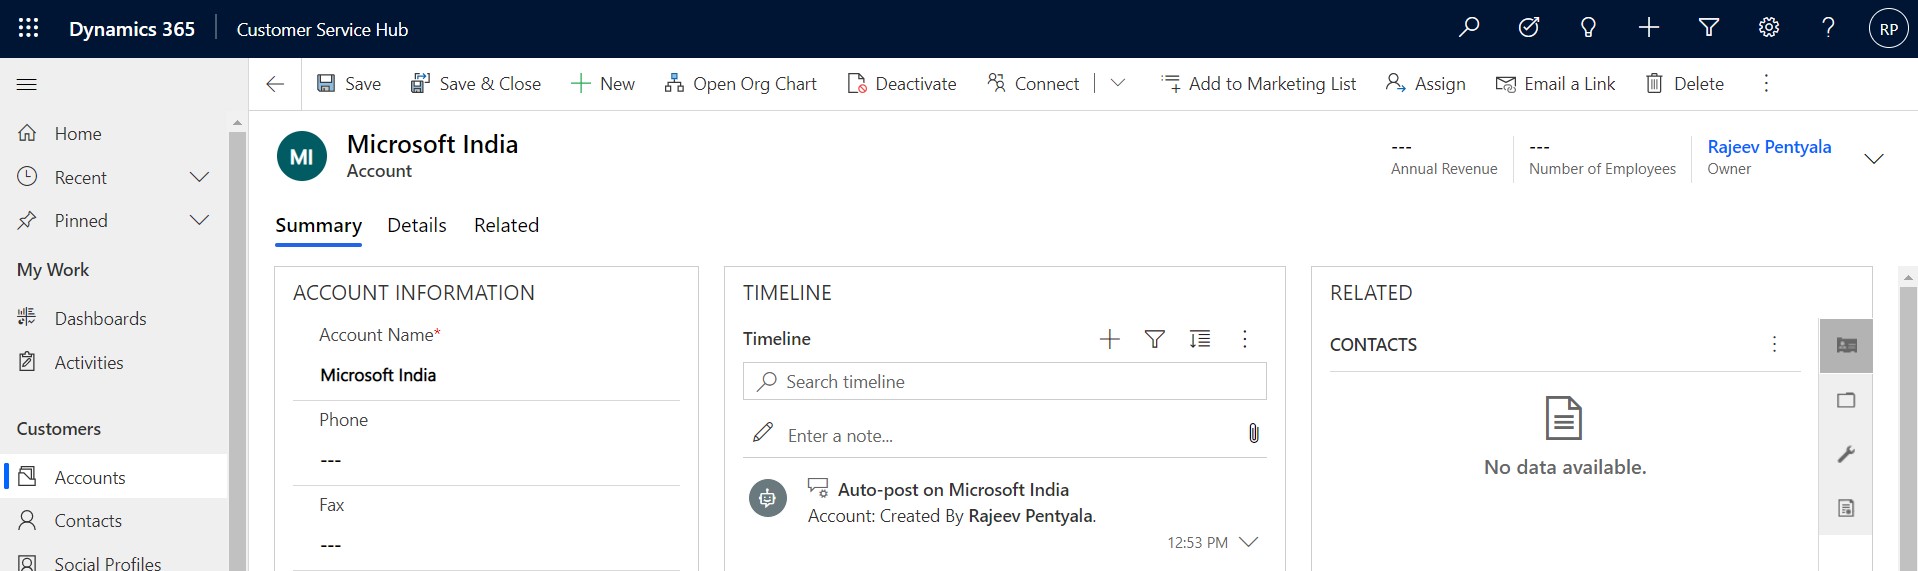
Task: Open the assistant lightbulb icon
Action: coord(1588,28)
